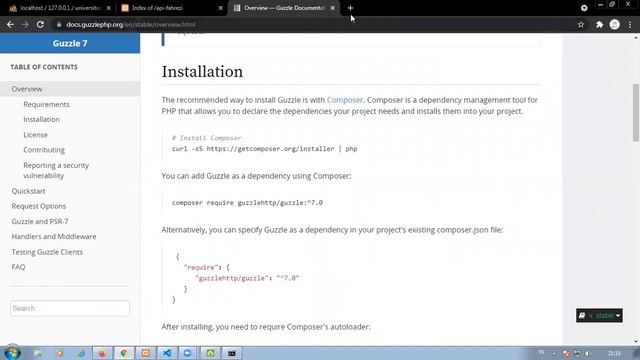Reload the Guzzle documentation page
640x360 pixels.
[x=40, y=24]
